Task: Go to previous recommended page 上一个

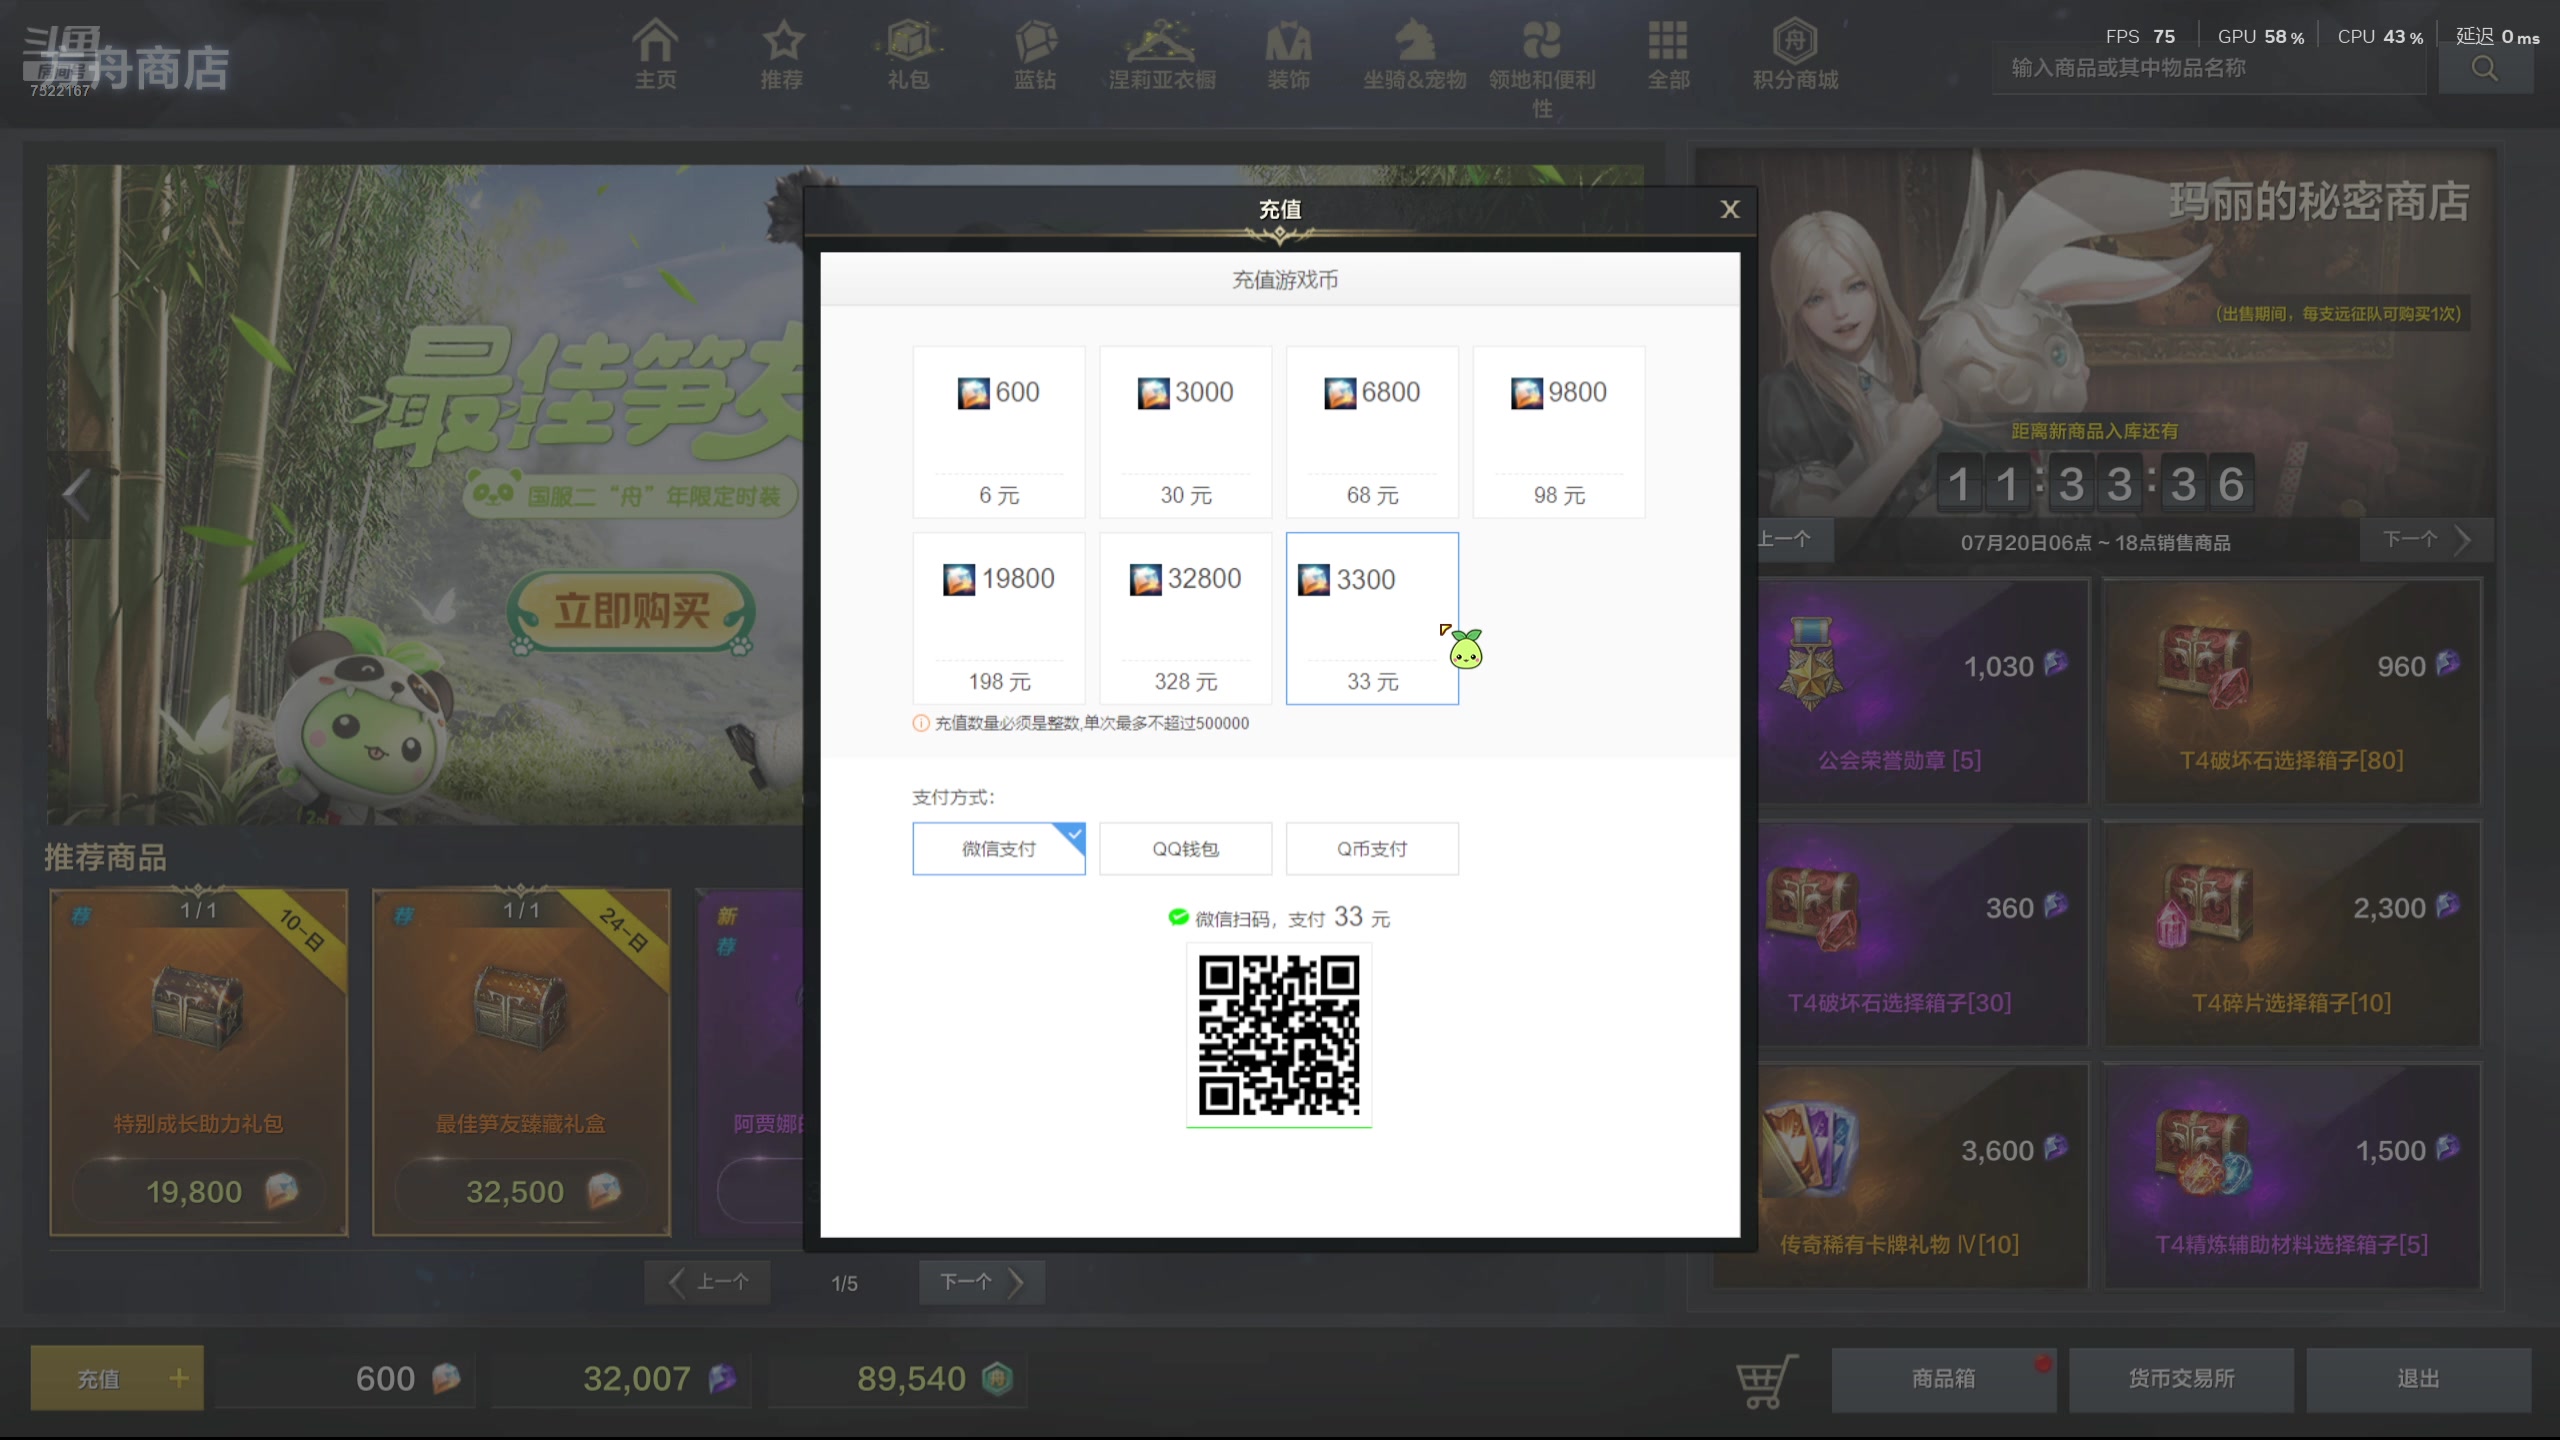Action: tap(708, 1282)
